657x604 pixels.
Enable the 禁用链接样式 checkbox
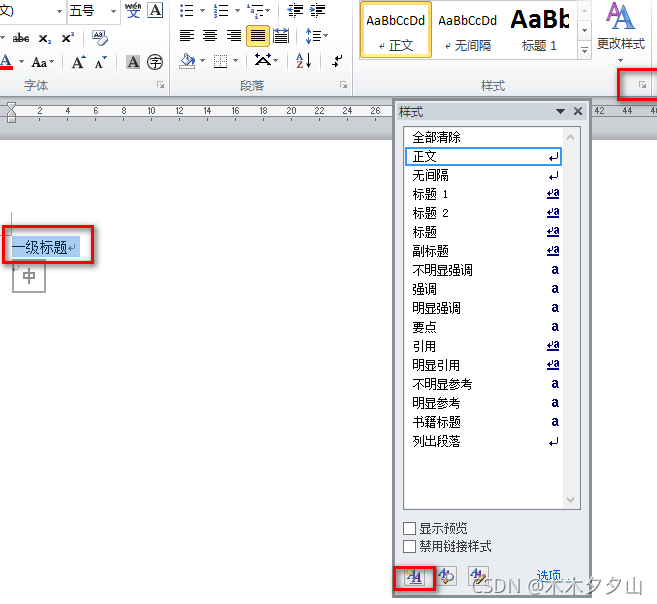tap(409, 546)
